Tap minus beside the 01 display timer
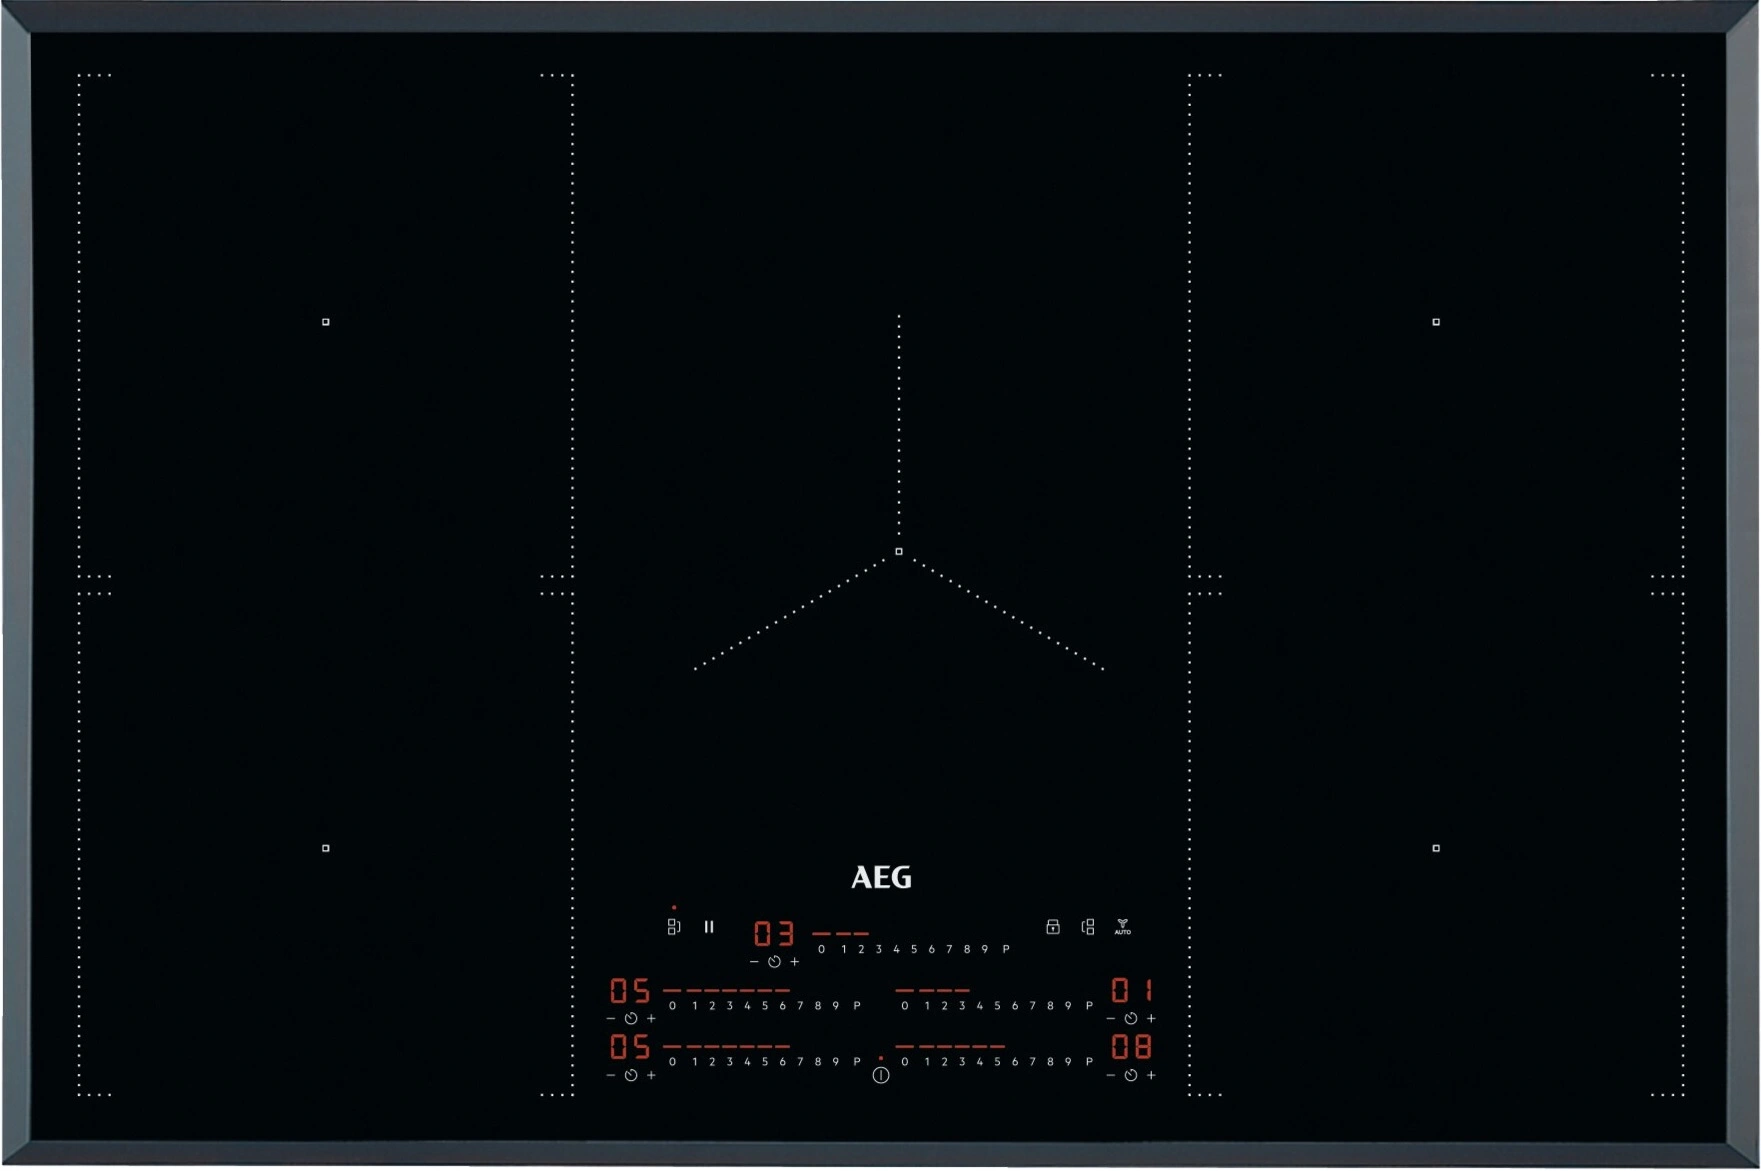This screenshot has height=1171, width=1761. [1110, 1019]
